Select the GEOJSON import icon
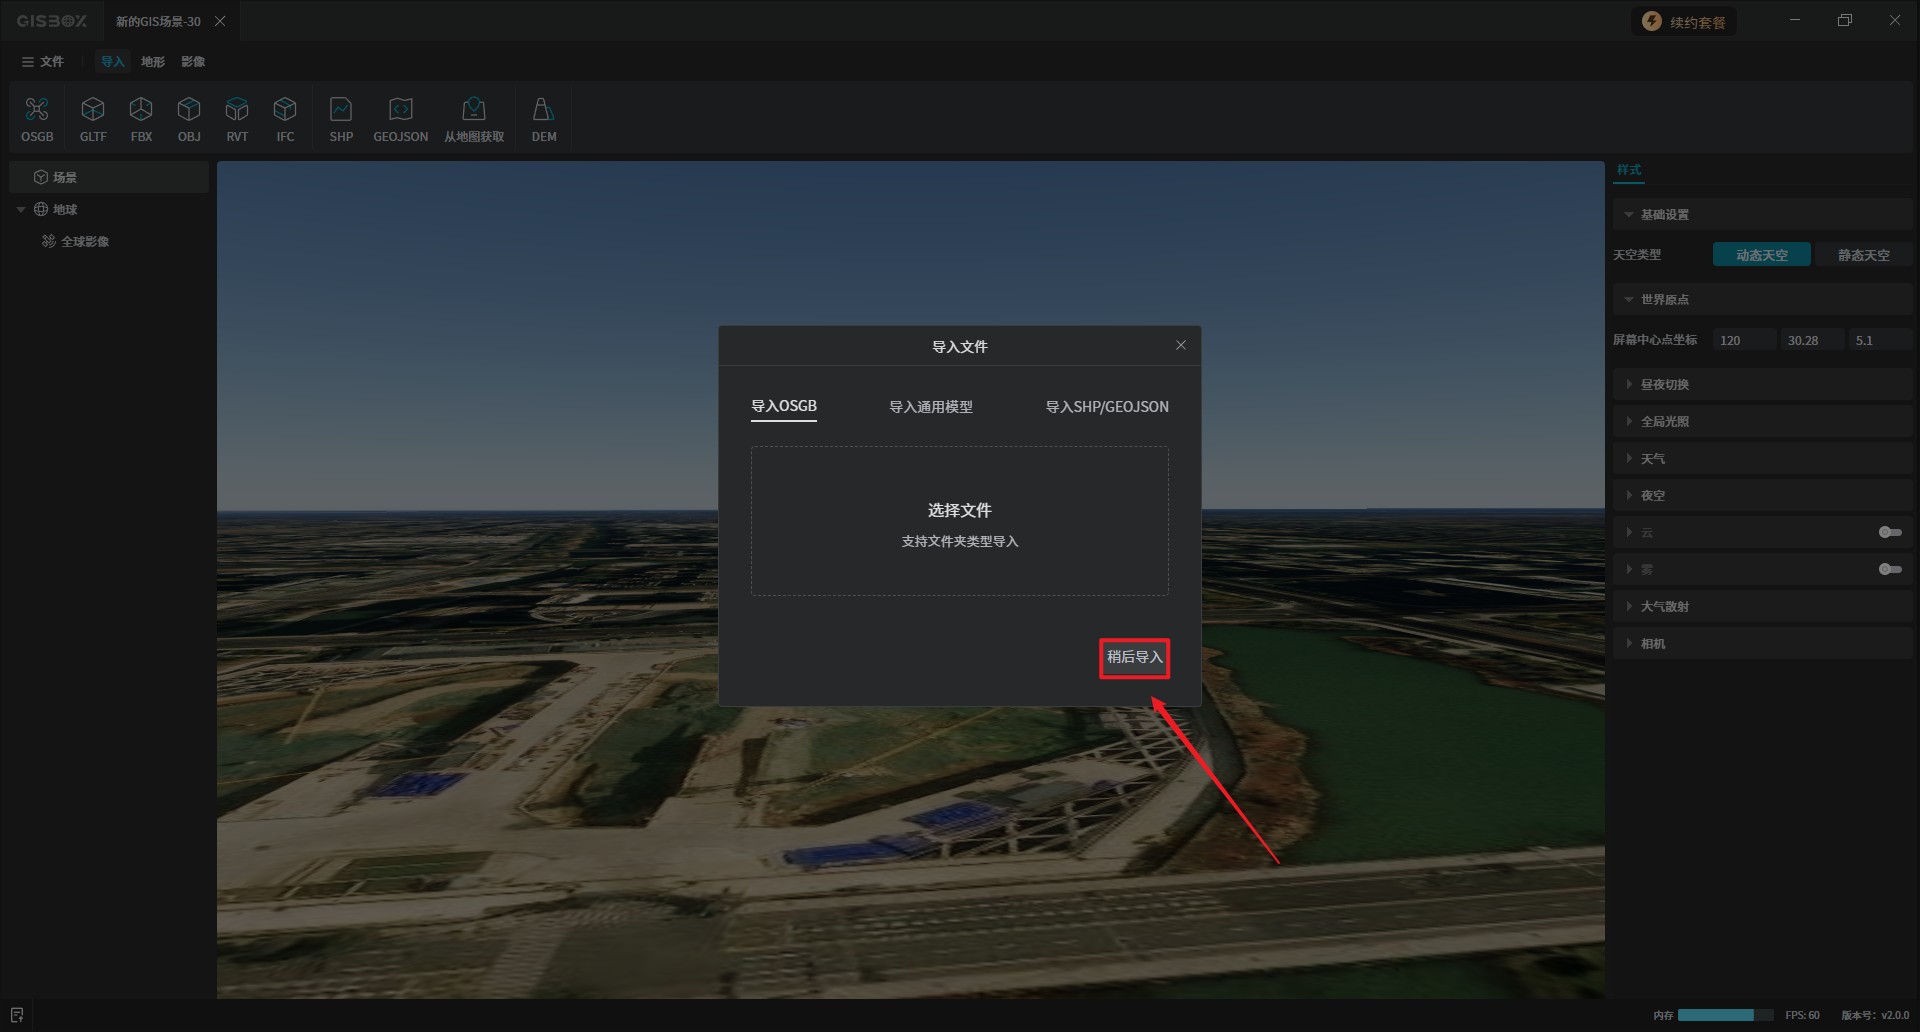This screenshot has height=1032, width=1920. coord(400,118)
